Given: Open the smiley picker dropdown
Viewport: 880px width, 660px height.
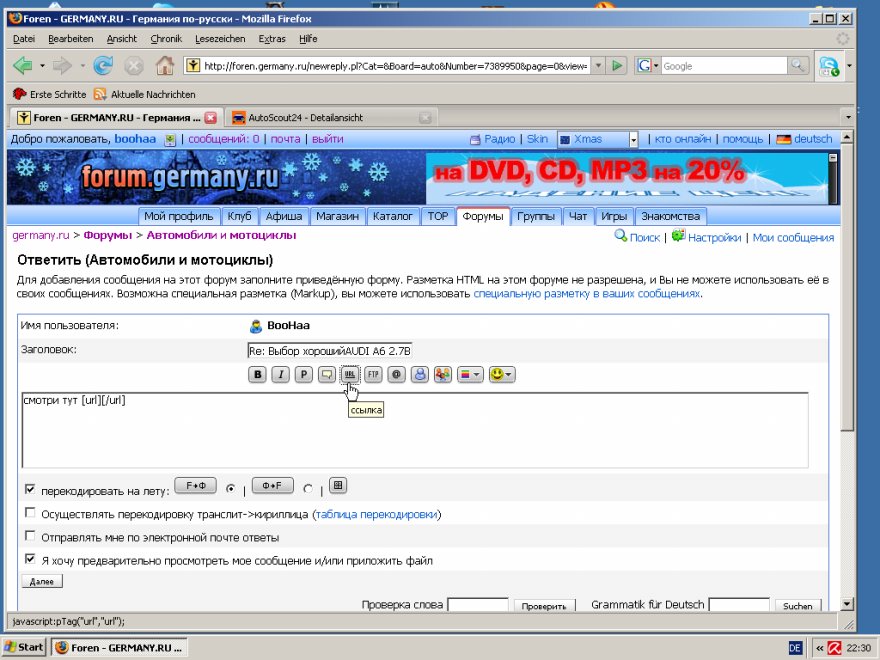Looking at the screenshot, I should (x=502, y=374).
